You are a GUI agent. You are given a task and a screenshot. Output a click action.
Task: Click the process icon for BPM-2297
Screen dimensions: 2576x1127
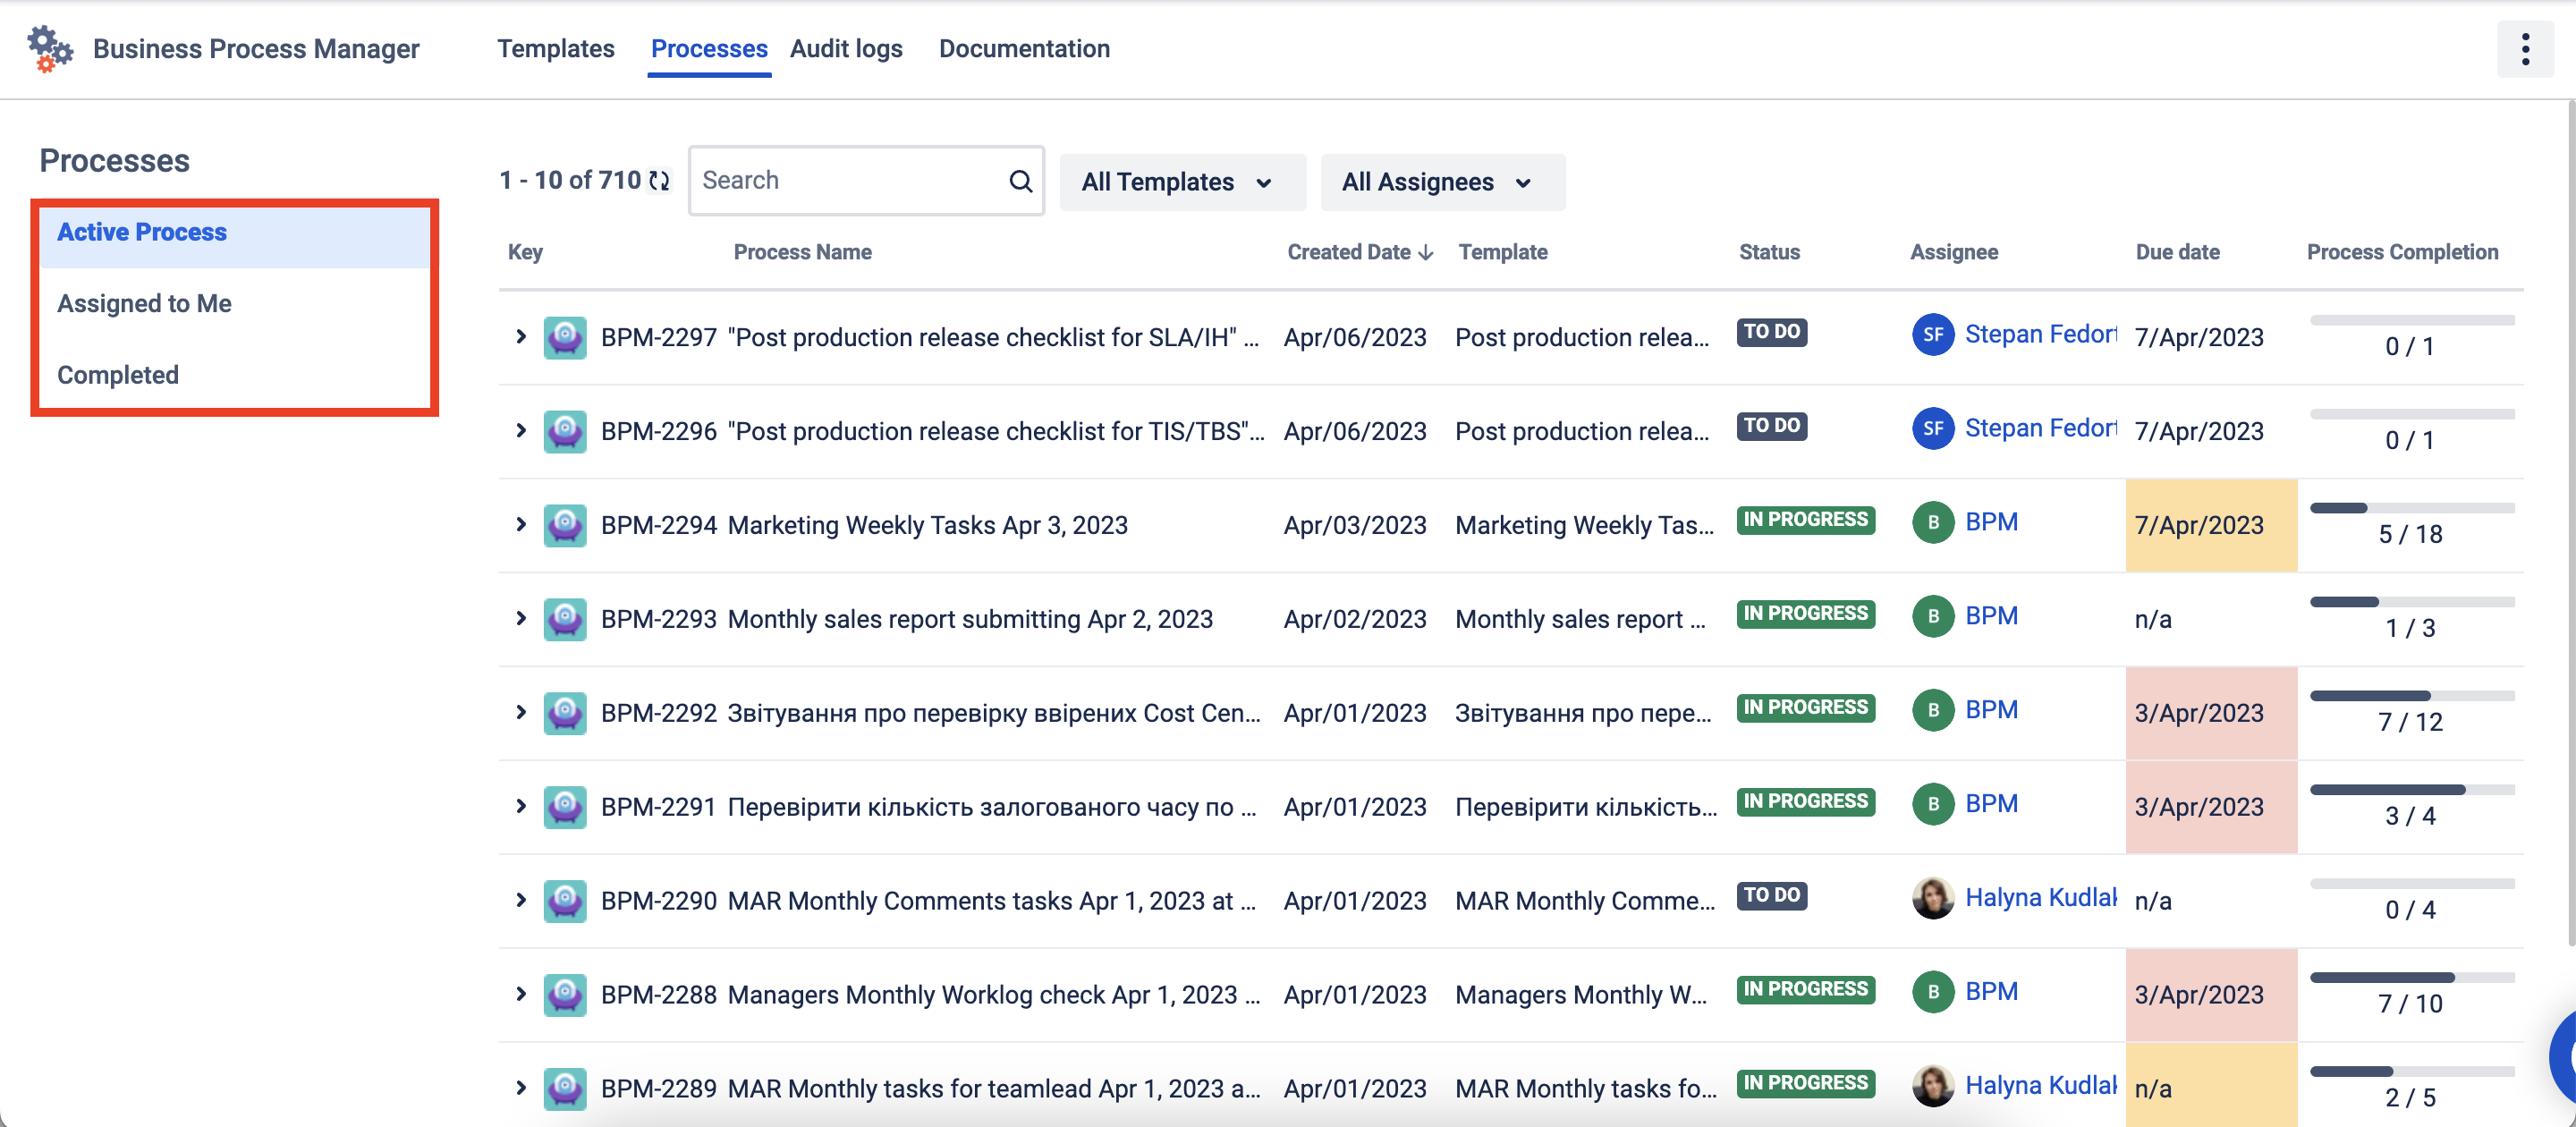coord(565,338)
